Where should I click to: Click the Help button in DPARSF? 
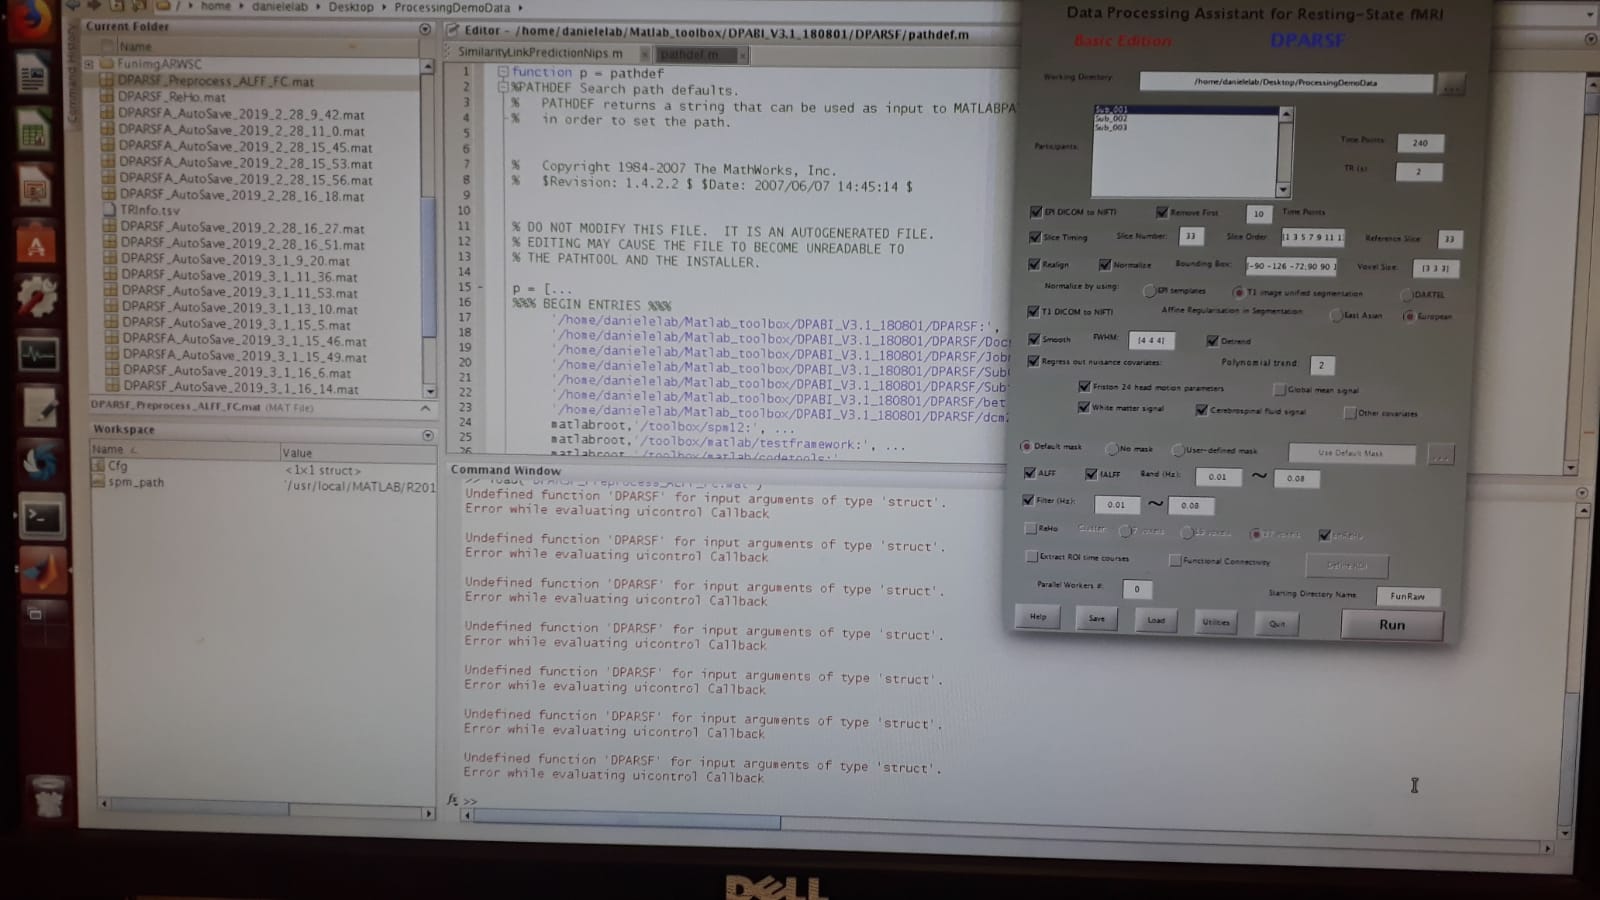coord(1038,617)
